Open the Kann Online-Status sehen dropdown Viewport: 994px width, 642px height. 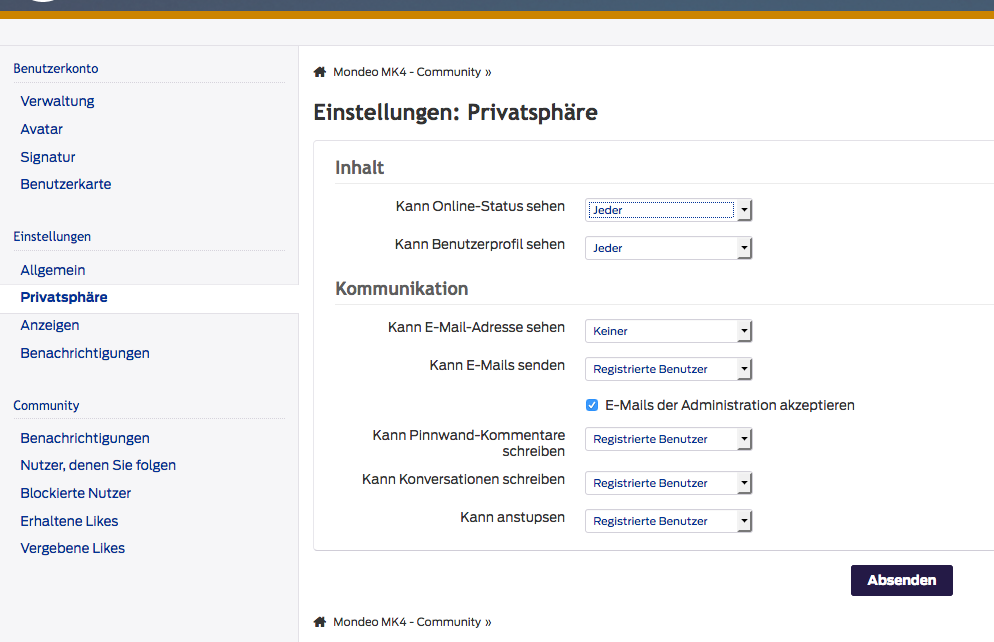click(x=668, y=210)
